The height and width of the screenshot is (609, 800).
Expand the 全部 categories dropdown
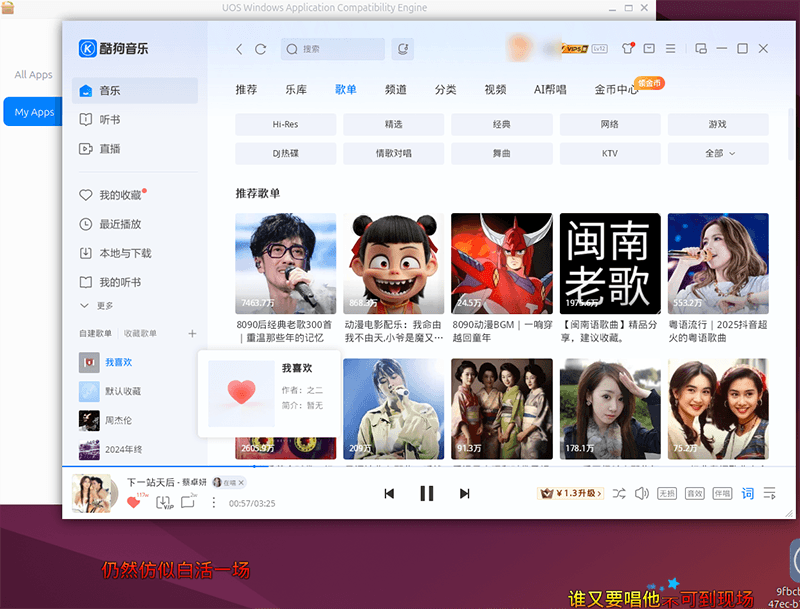pyautogui.click(x=718, y=154)
